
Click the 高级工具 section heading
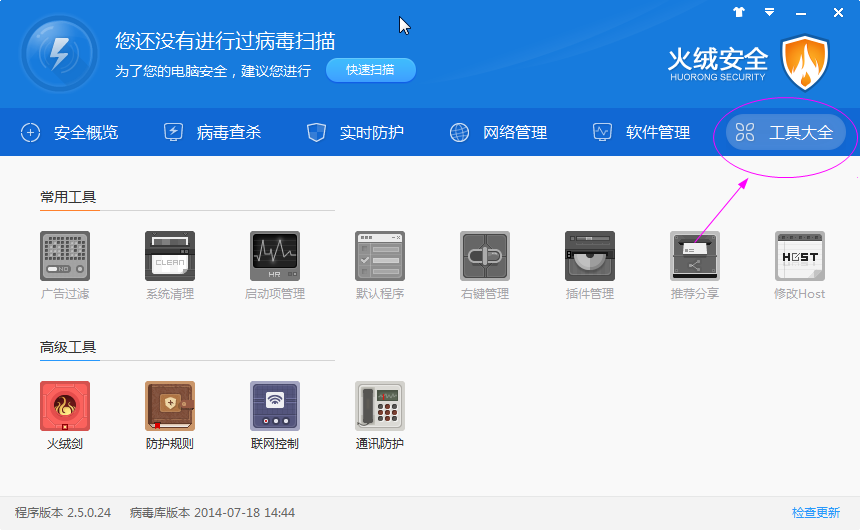pyautogui.click(x=68, y=347)
